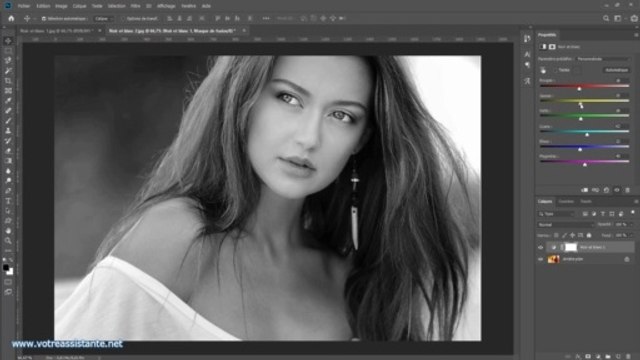Click the Magentas slider handle
This screenshot has height=360, width=640.
click(x=585, y=164)
